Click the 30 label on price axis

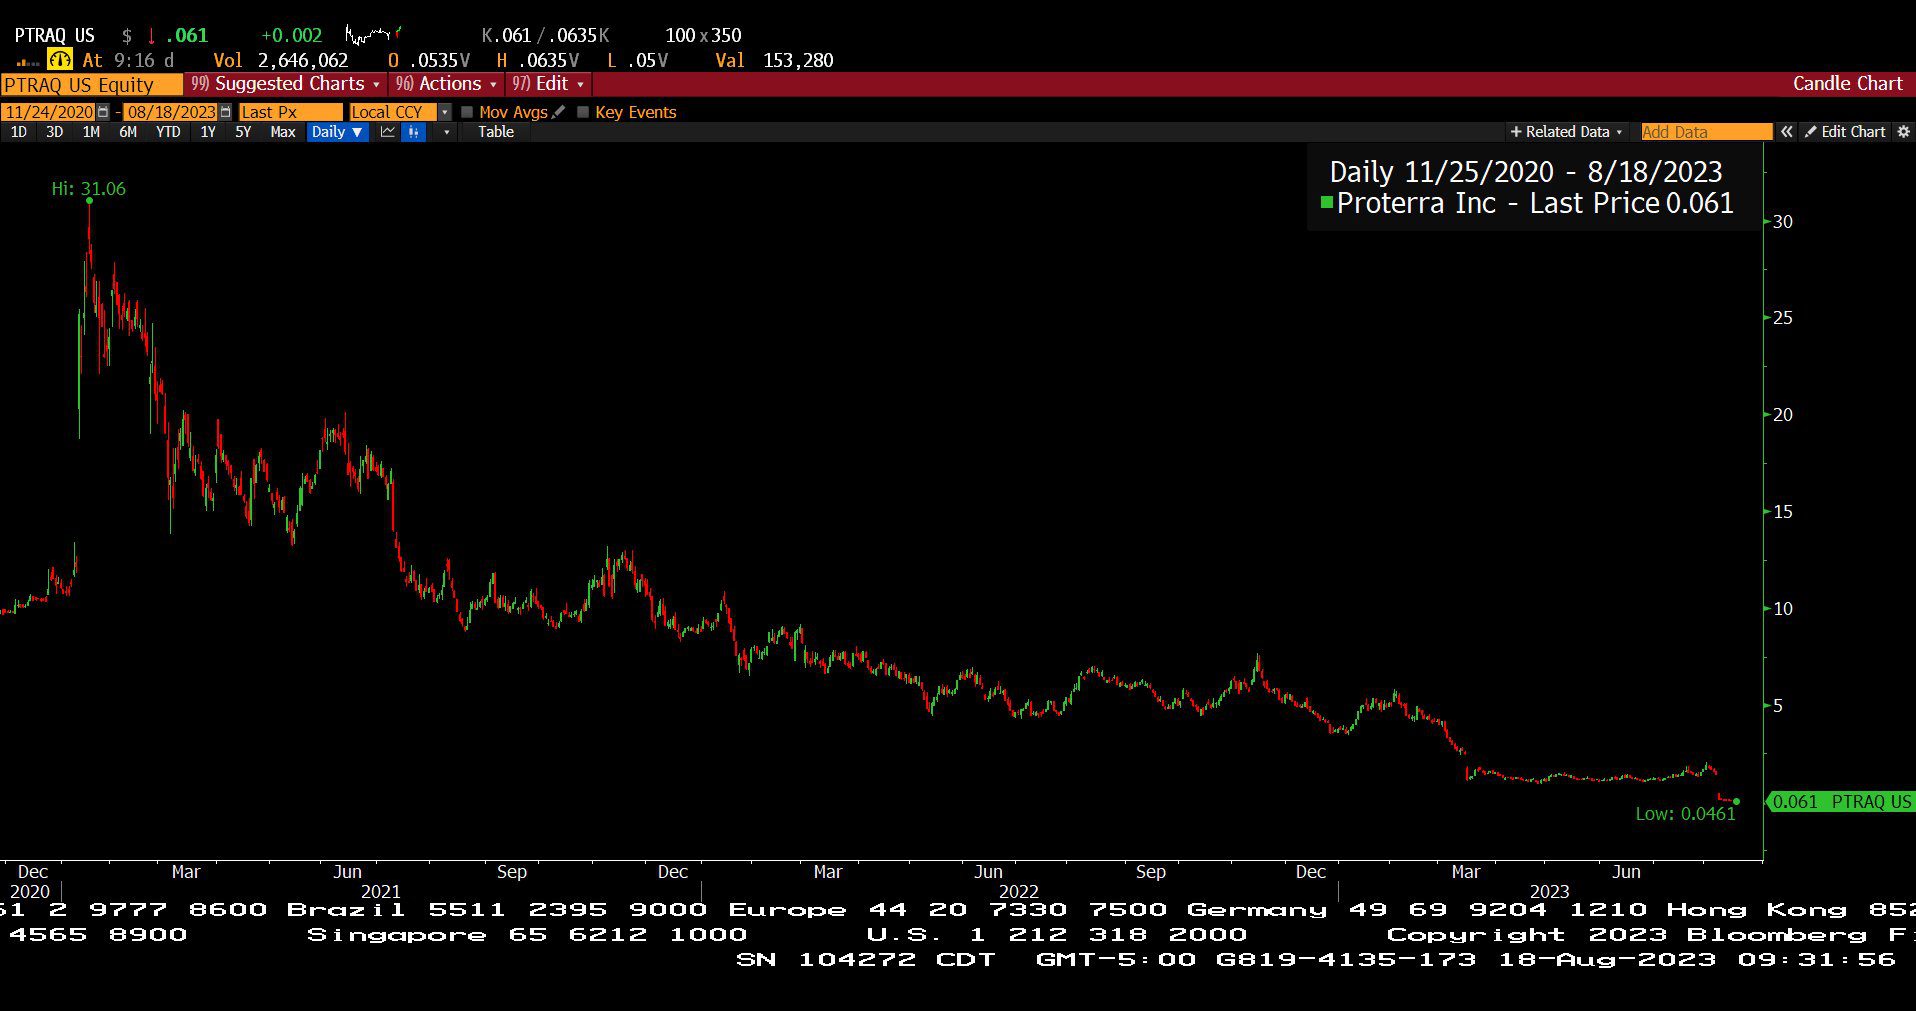point(1782,222)
